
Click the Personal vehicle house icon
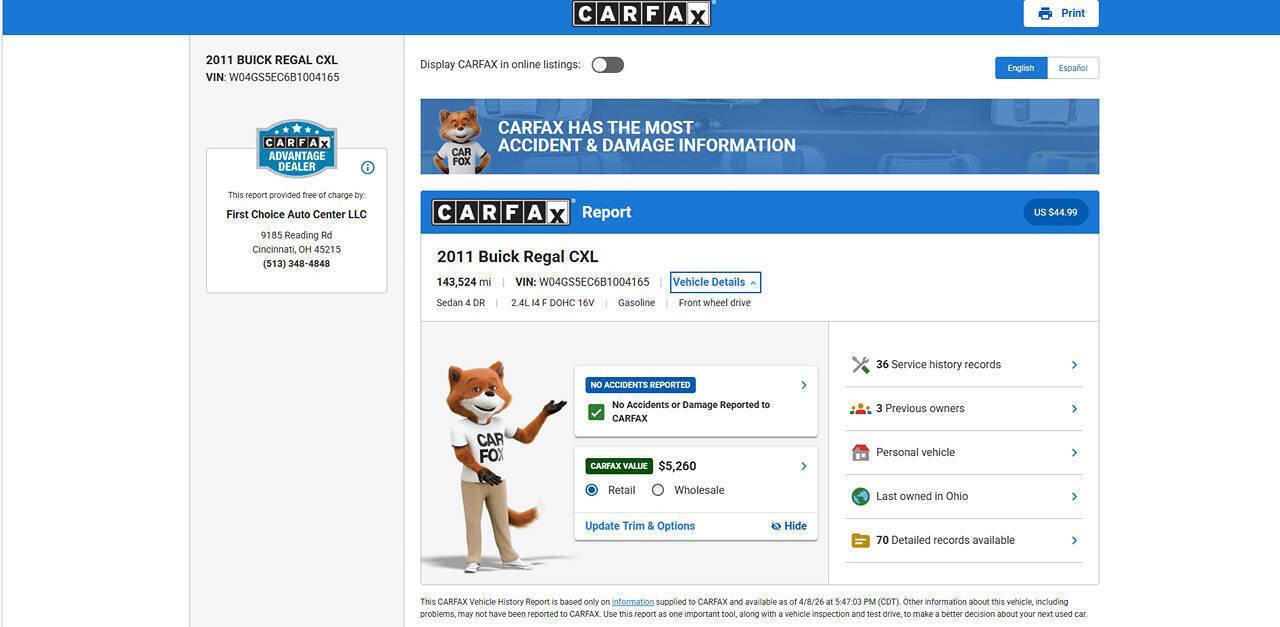click(860, 453)
